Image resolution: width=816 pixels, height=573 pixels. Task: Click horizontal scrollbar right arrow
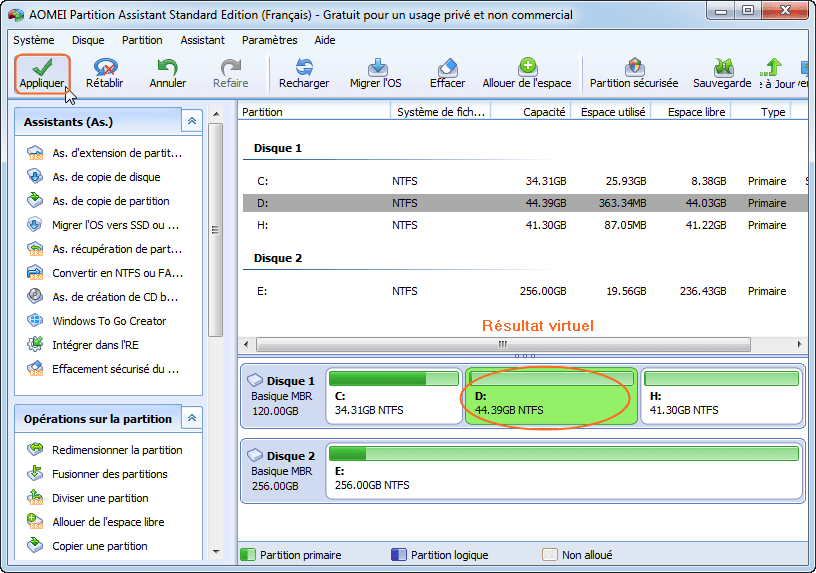[x=800, y=345]
